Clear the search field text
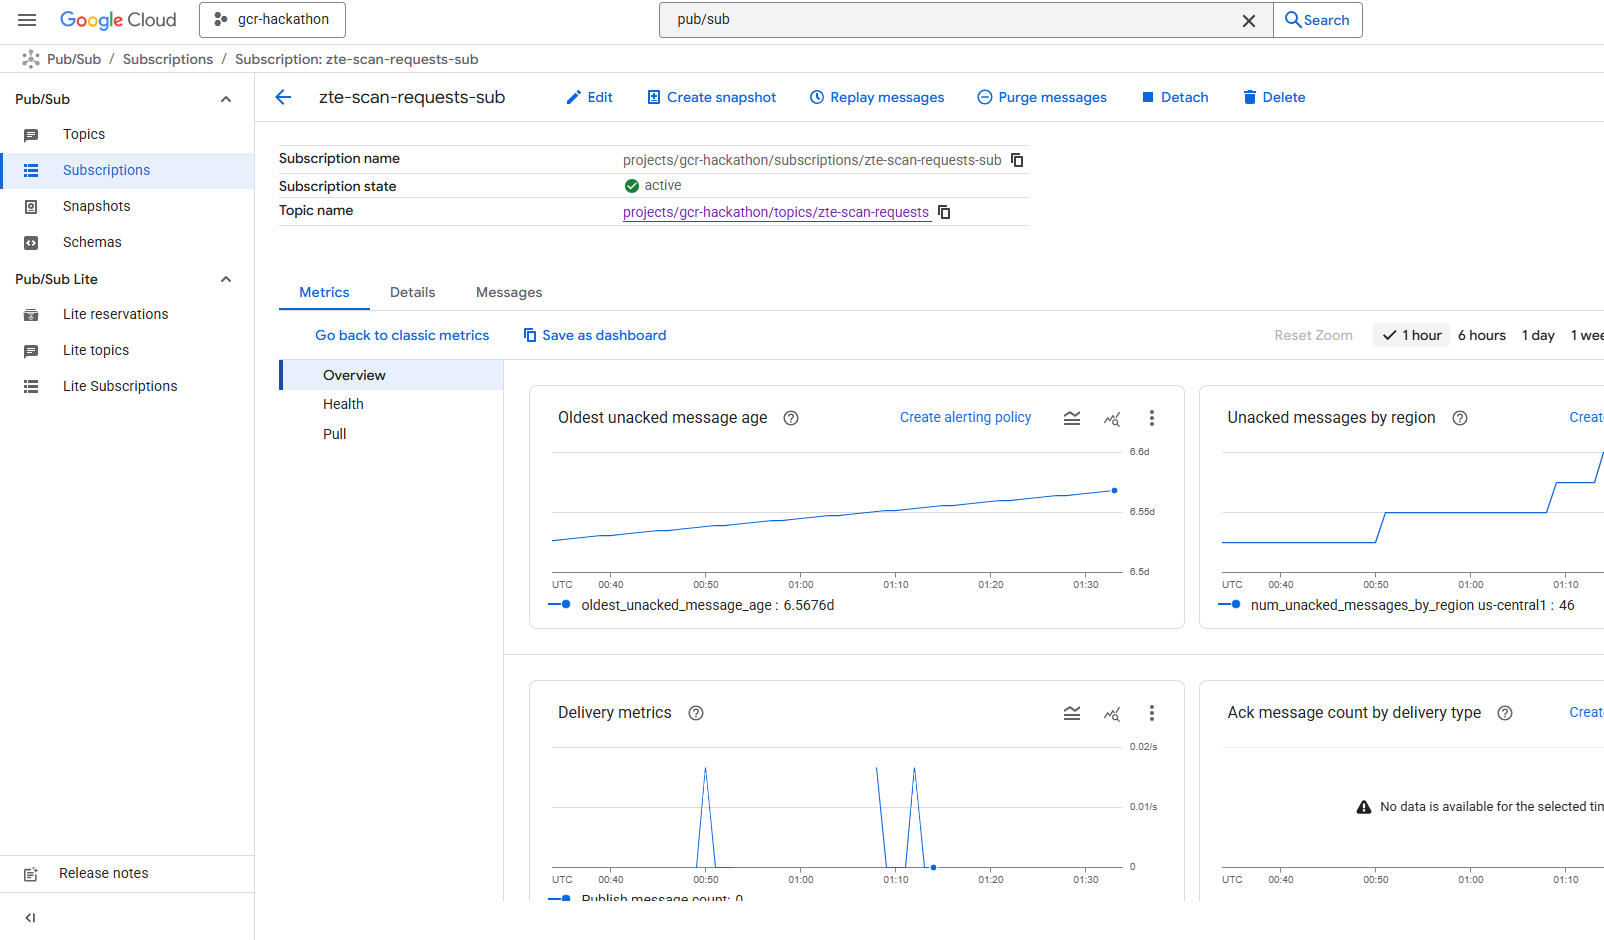This screenshot has width=1604, height=940. tap(1249, 20)
